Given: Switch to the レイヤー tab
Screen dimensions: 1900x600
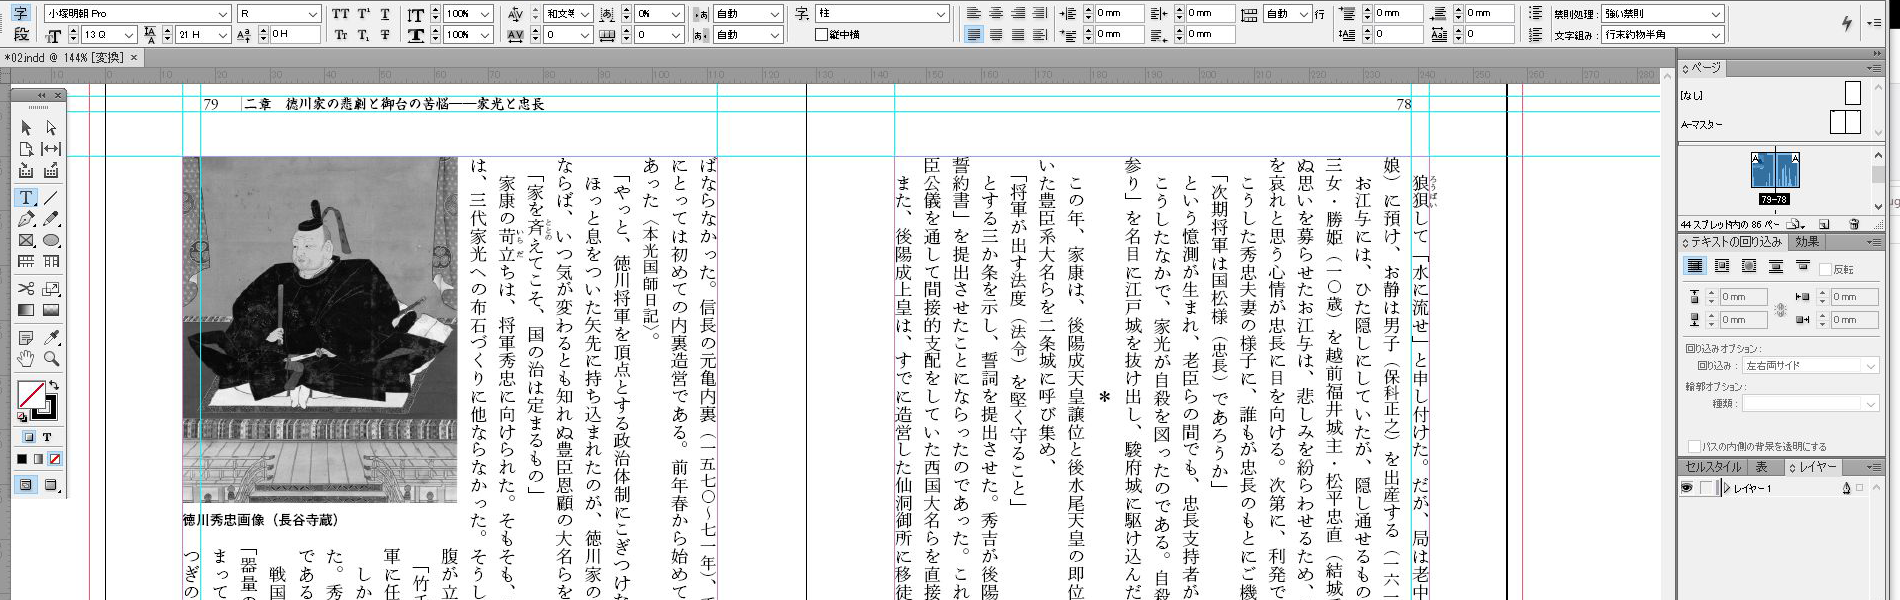Looking at the screenshot, I should pos(1814,467).
